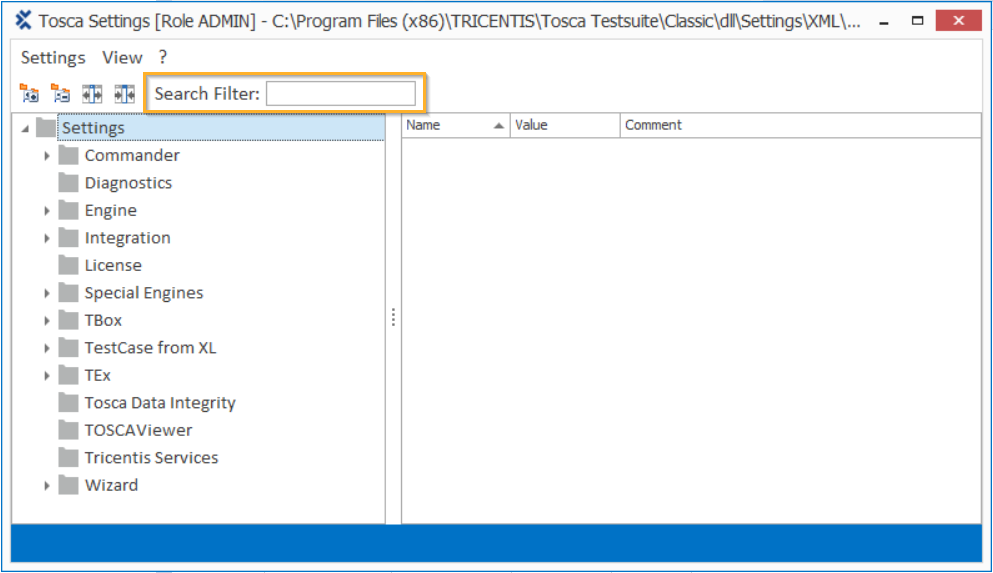Image resolution: width=993 pixels, height=573 pixels.
Task: Click the collapse all folders toolbar icon
Action: (x=61, y=94)
